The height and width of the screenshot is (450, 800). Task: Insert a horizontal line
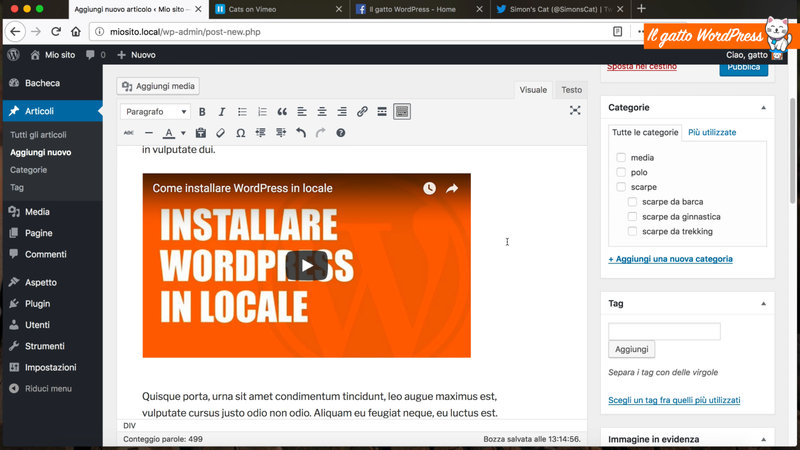pos(148,133)
